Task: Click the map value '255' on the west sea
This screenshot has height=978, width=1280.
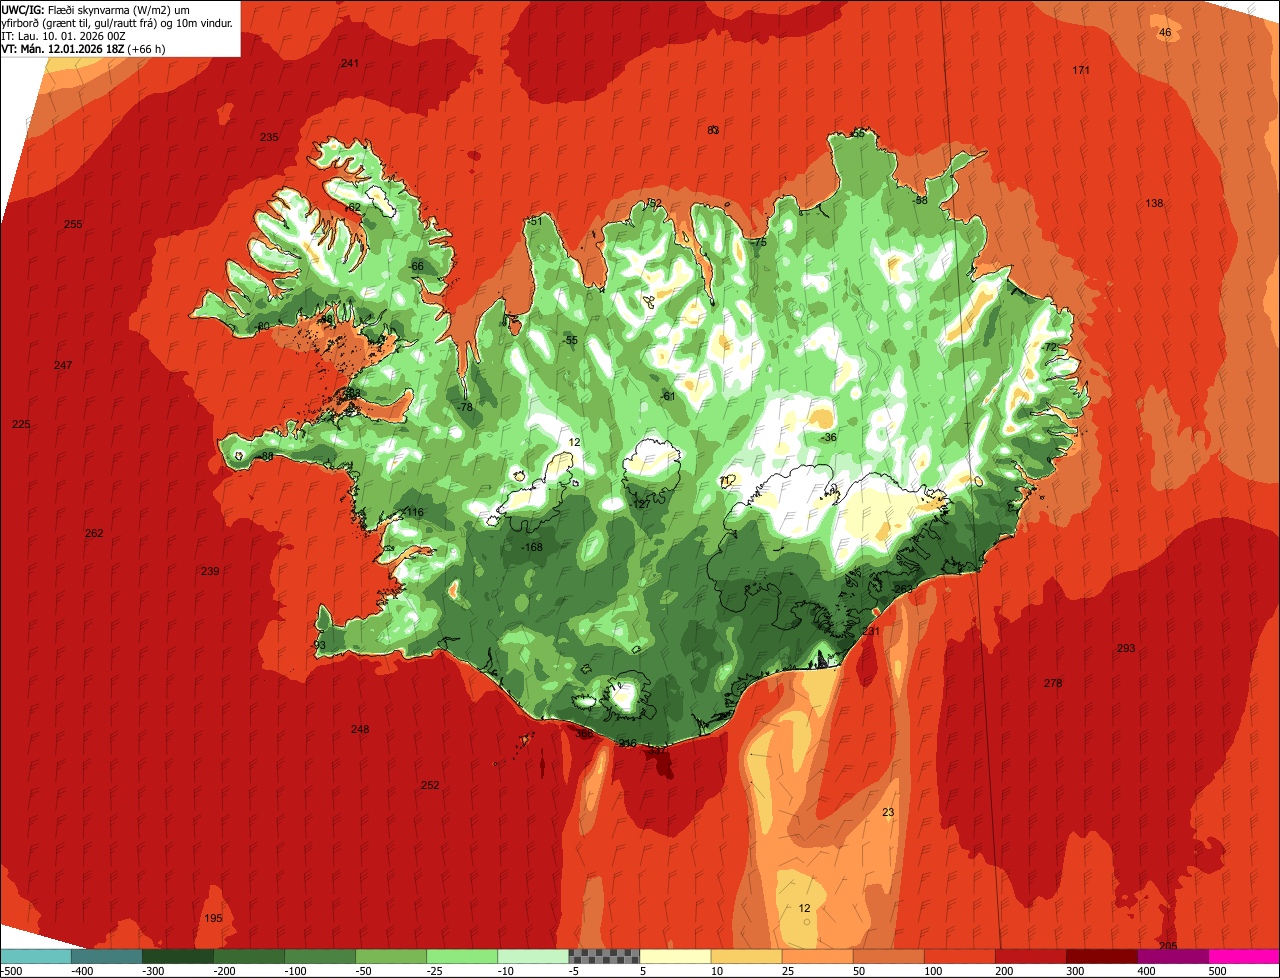Action: click(x=73, y=224)
